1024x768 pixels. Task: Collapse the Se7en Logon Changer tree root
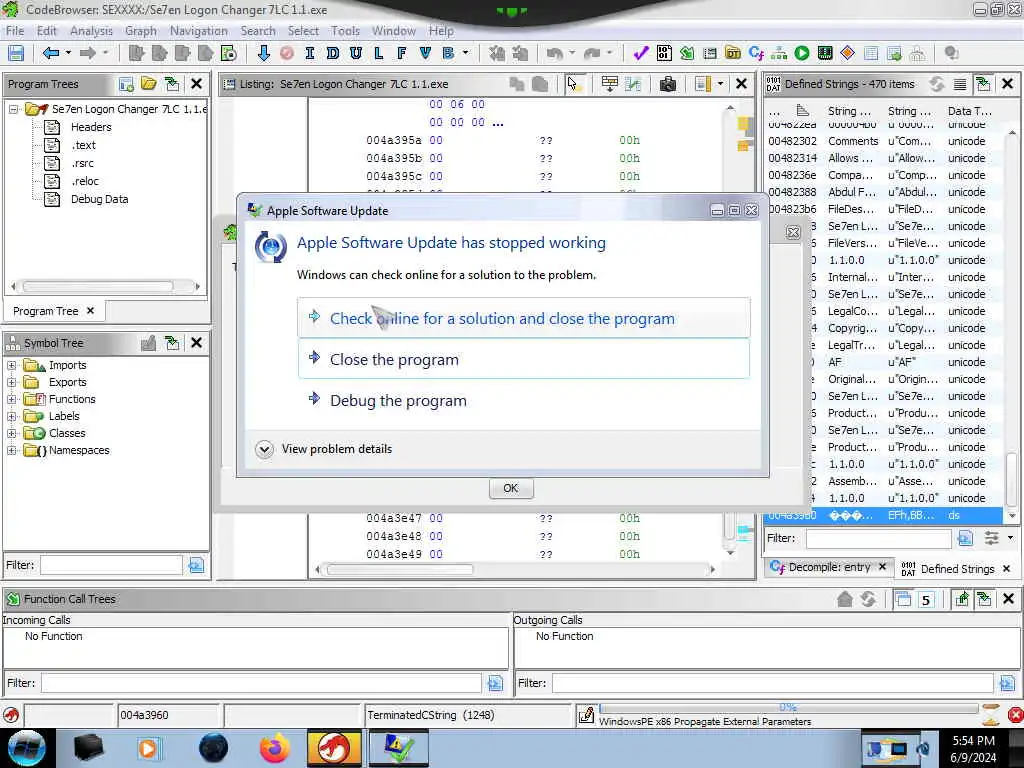click(x=13, y=109)
